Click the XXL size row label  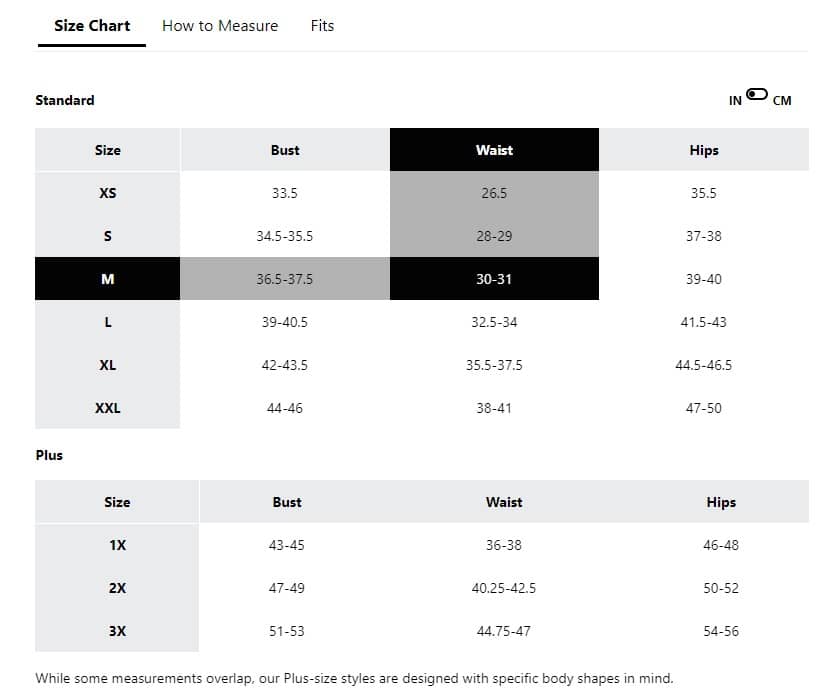pyautogui.click(x=108, y=408)
